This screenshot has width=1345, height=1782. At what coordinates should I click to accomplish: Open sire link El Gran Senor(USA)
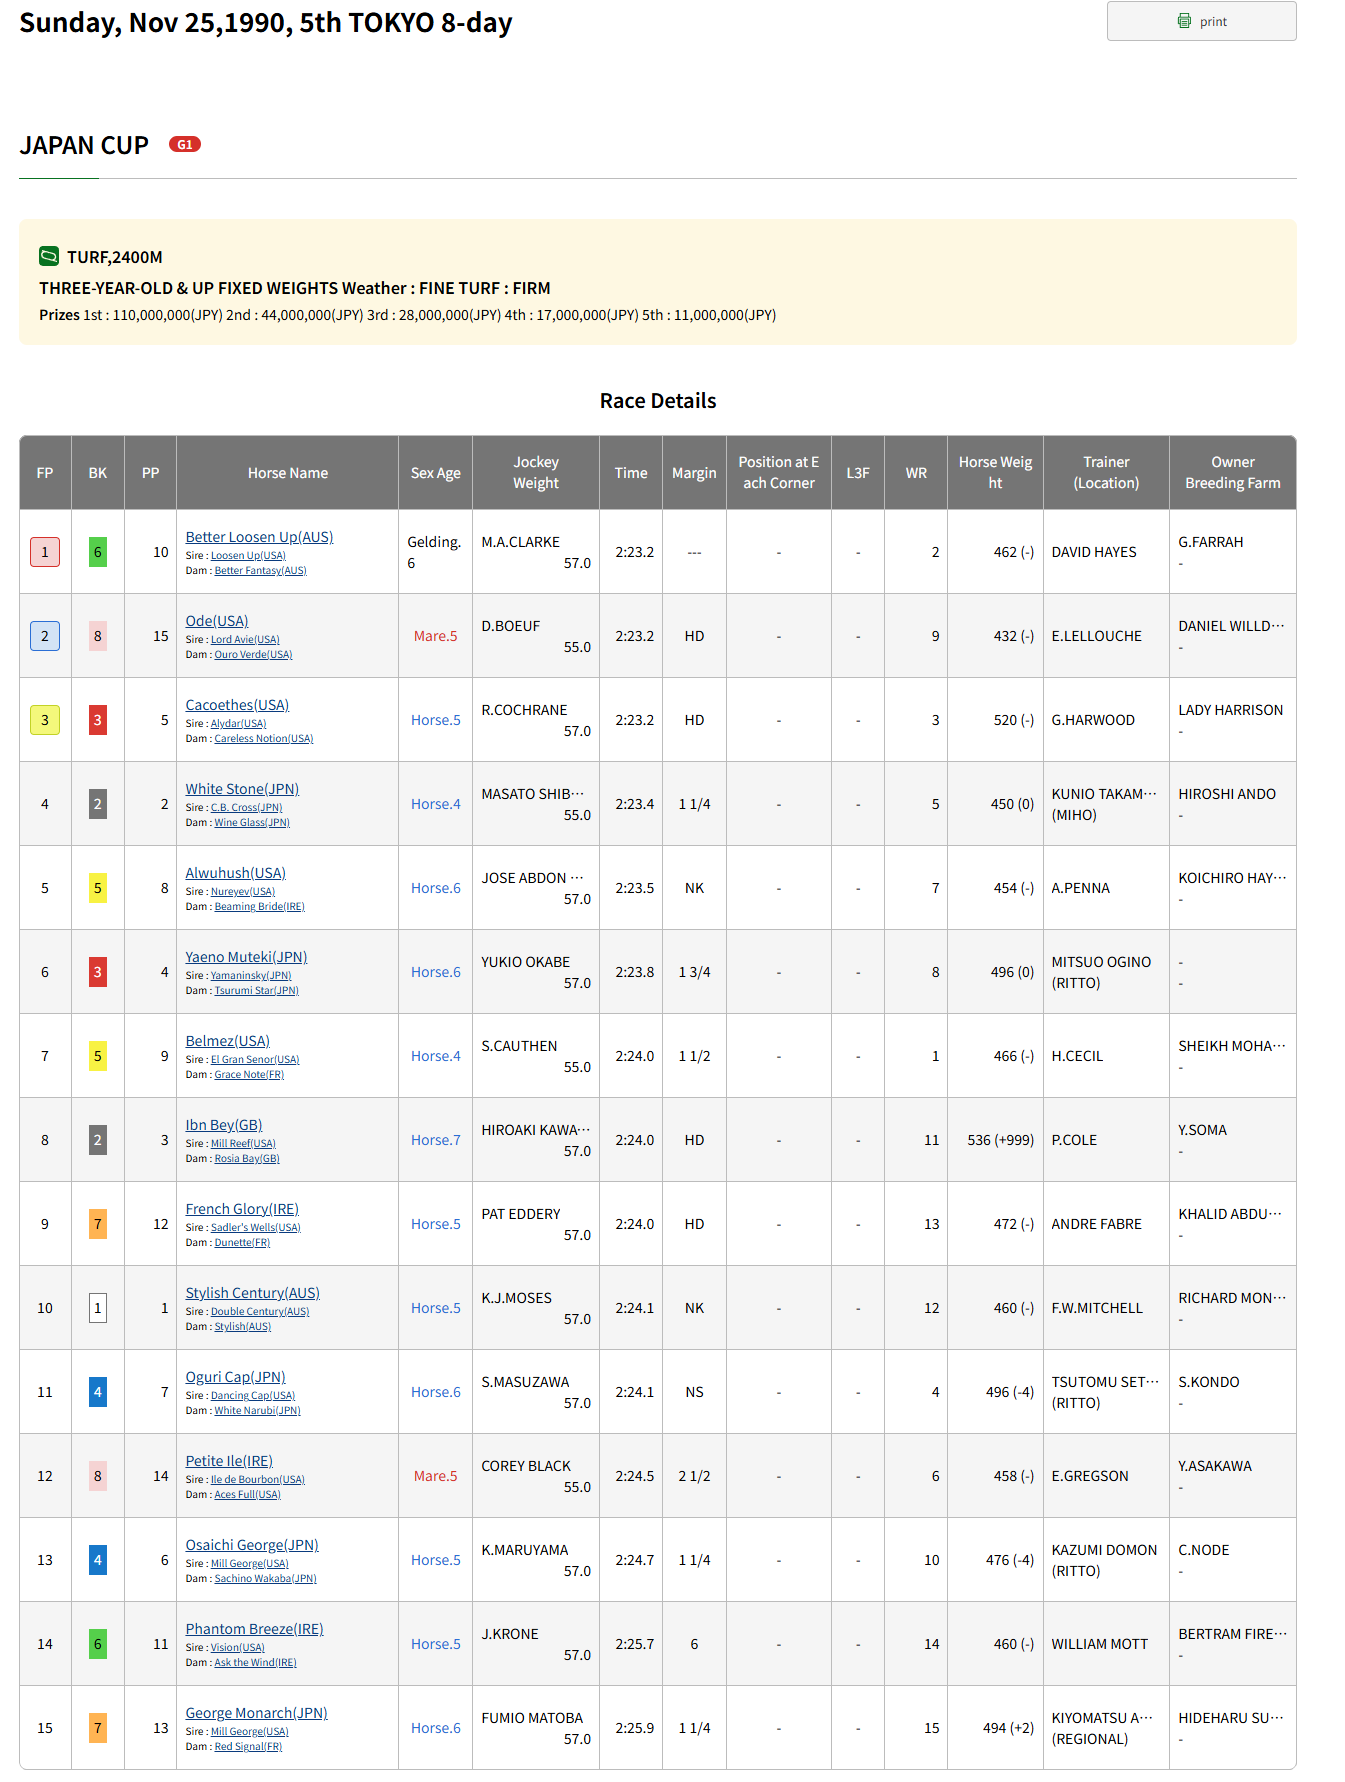coord(255,1060)
